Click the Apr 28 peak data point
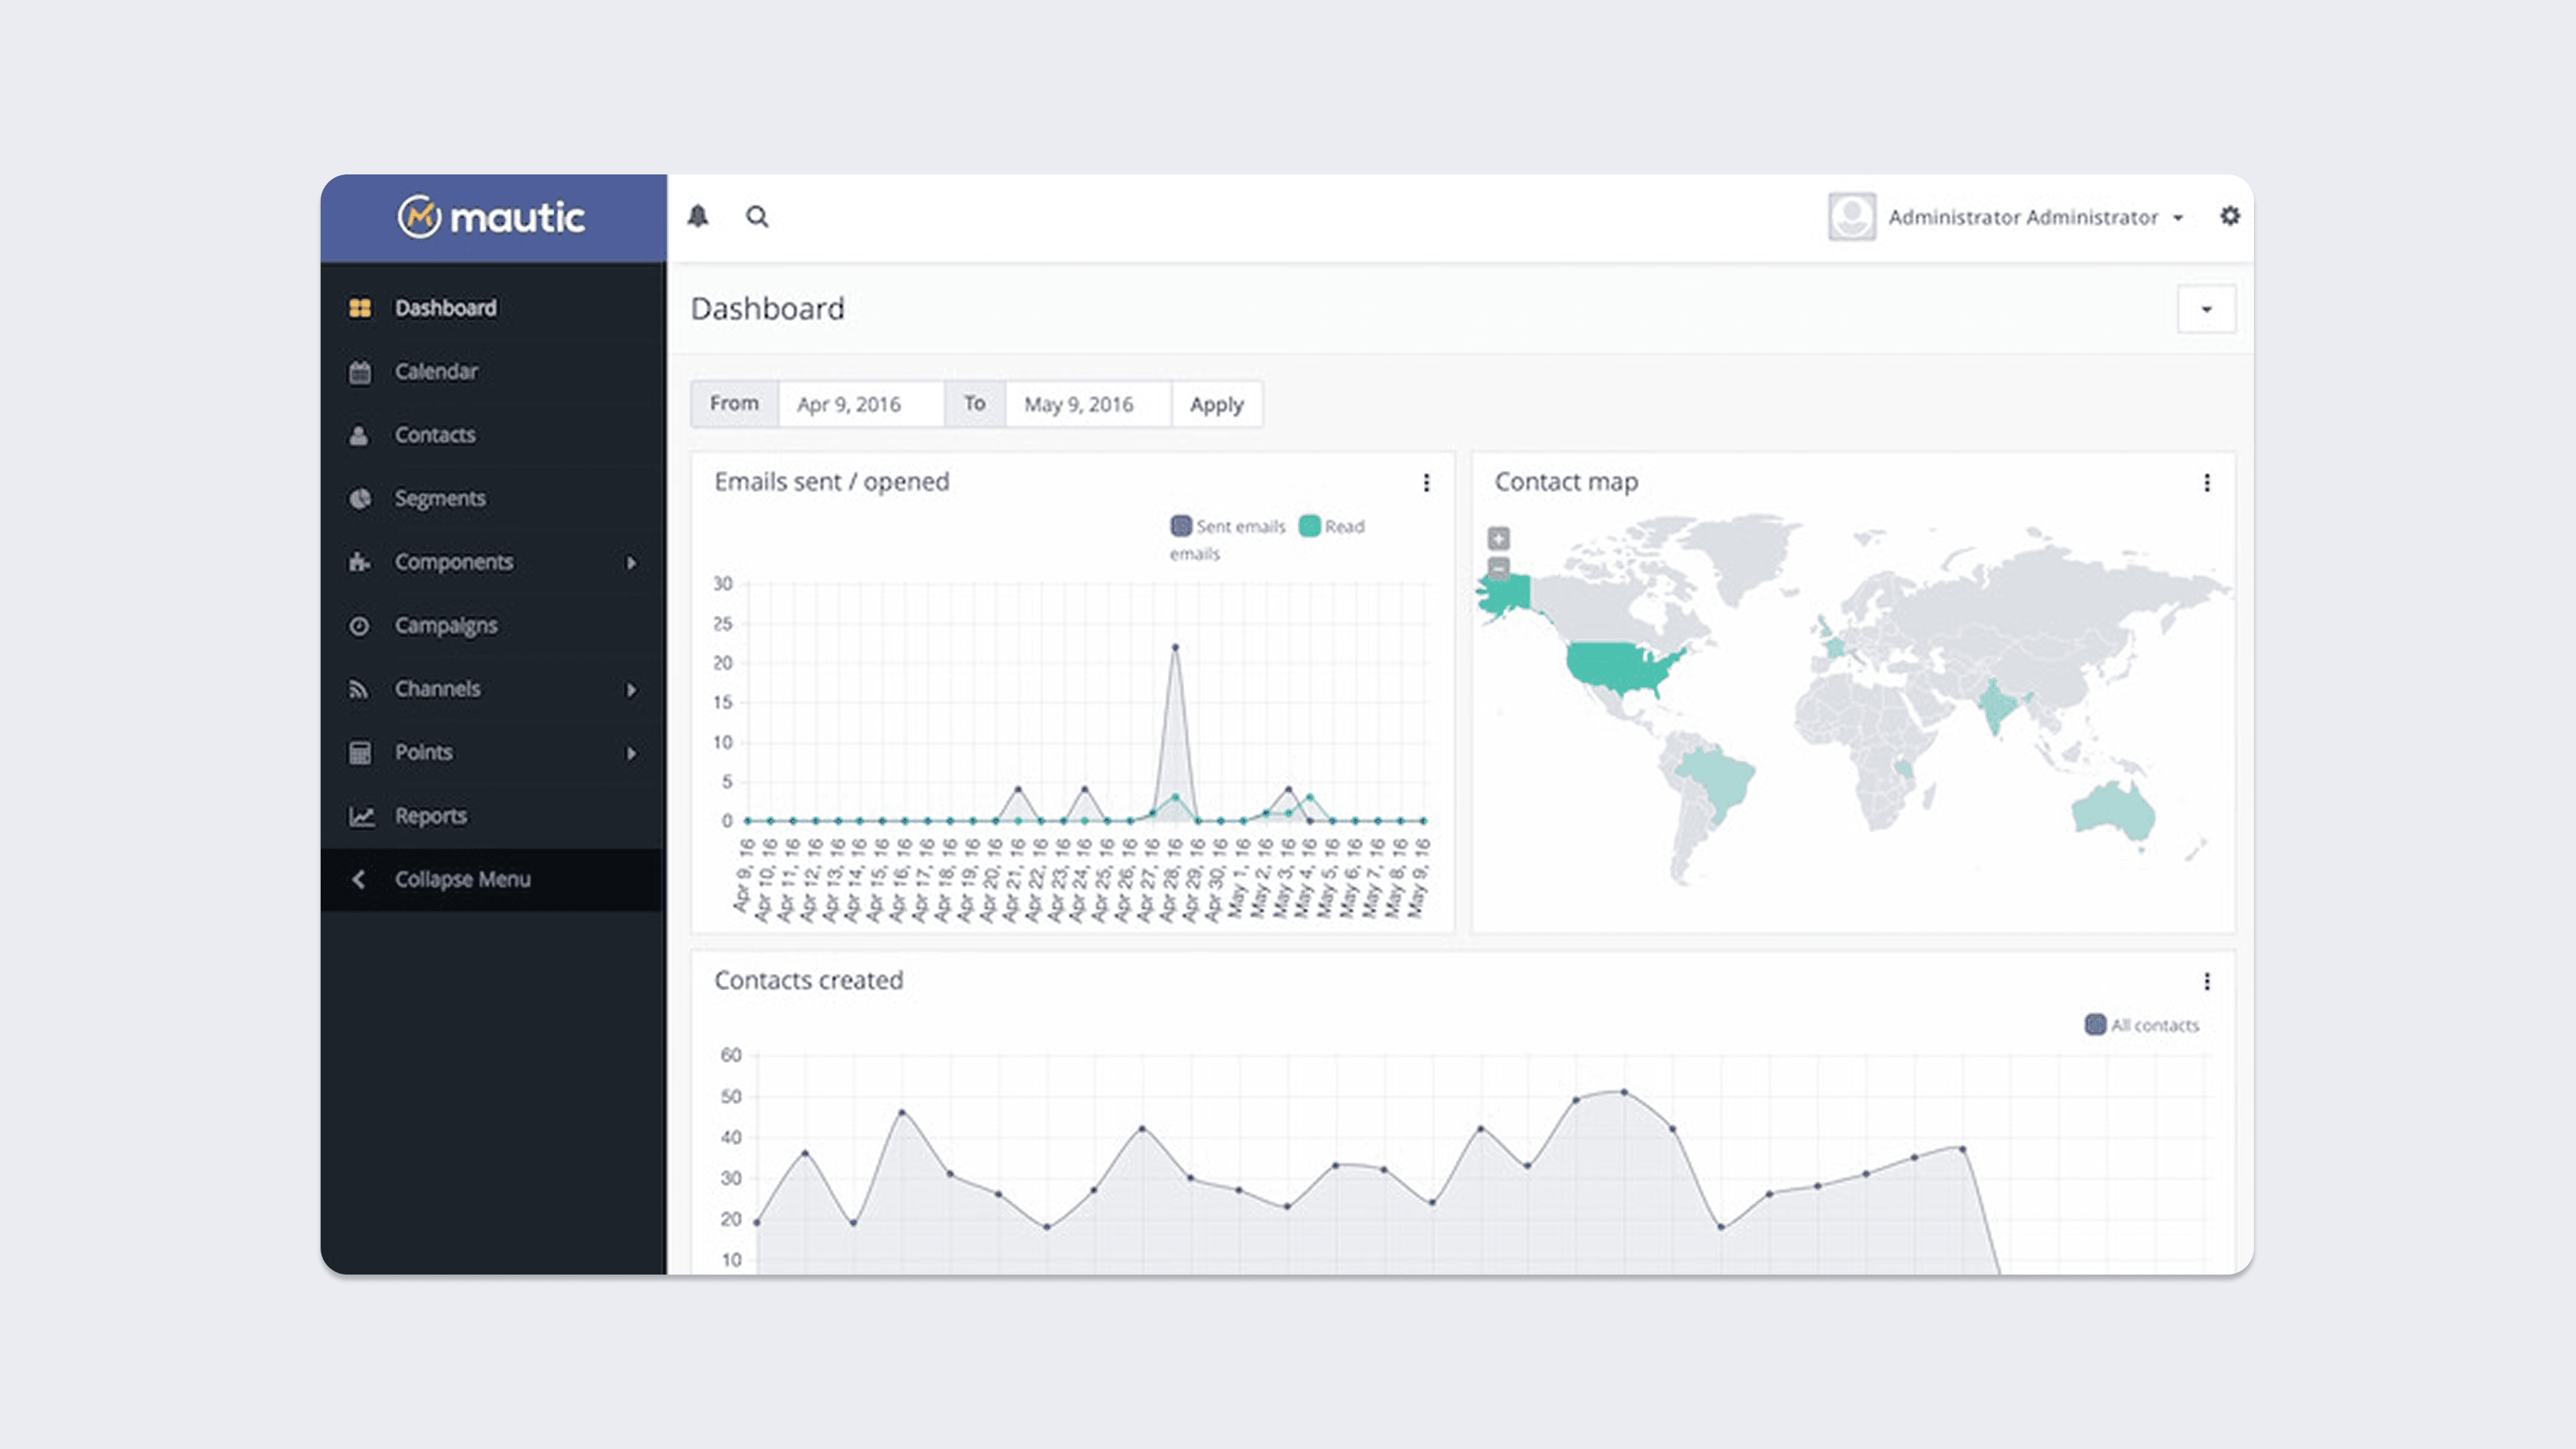The width and height of the screenshot is (2576, 1449). [x=1175, y=647]
